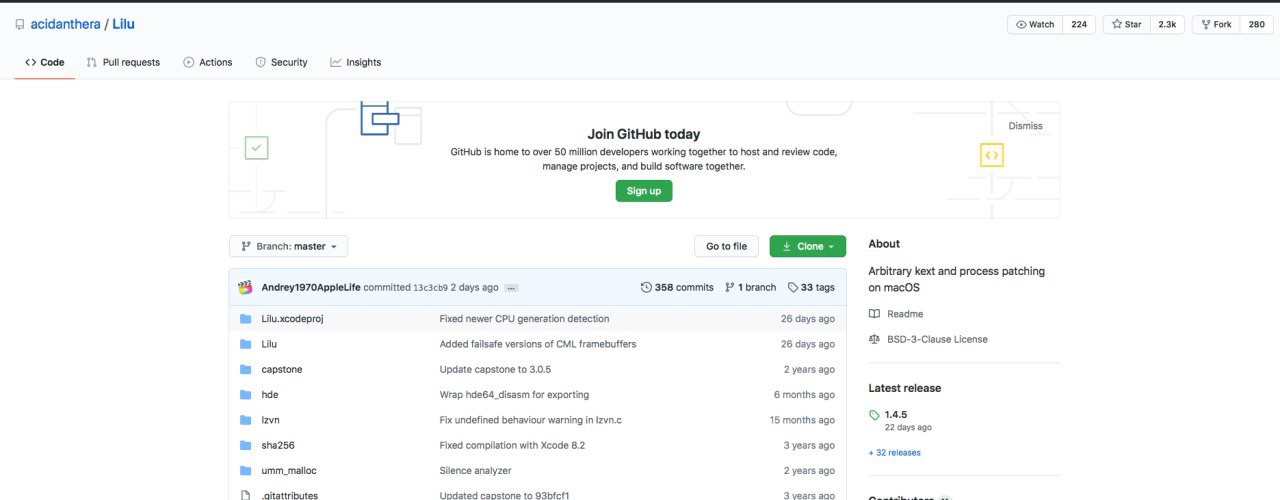Click the Lilu folder icon
The height and width of the screenshot is (500, 1280).
pos(245,344)
